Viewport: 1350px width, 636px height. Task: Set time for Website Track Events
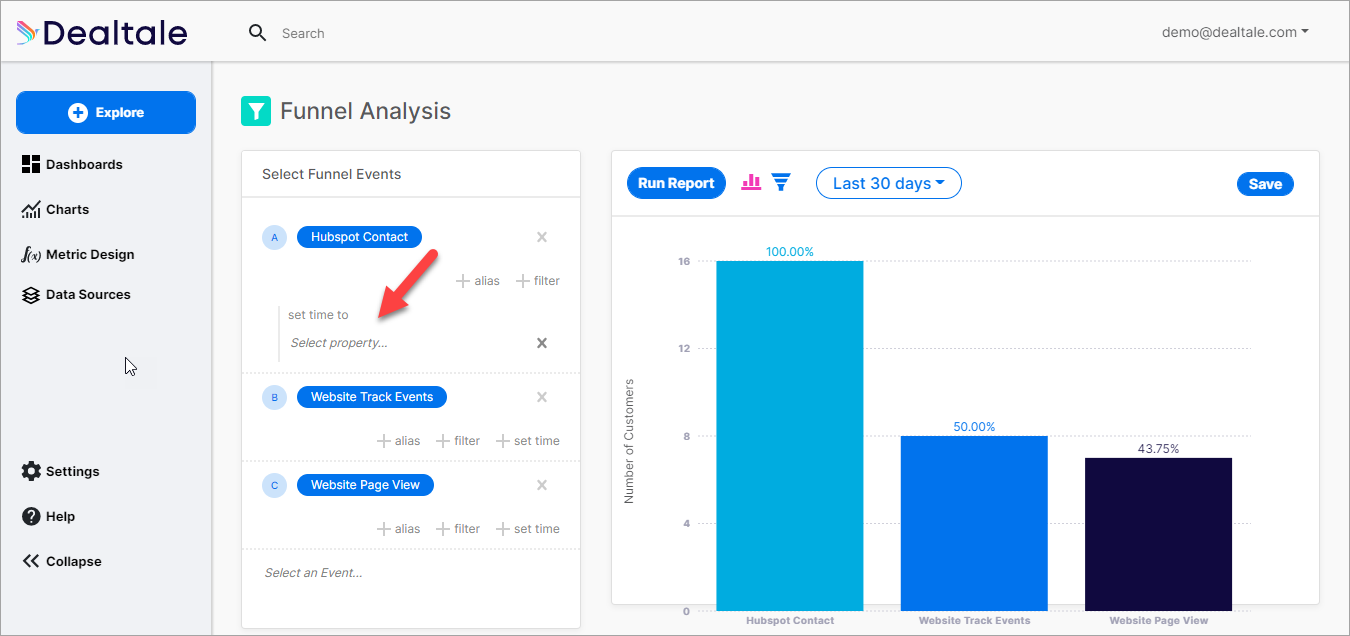click(528, 441)
